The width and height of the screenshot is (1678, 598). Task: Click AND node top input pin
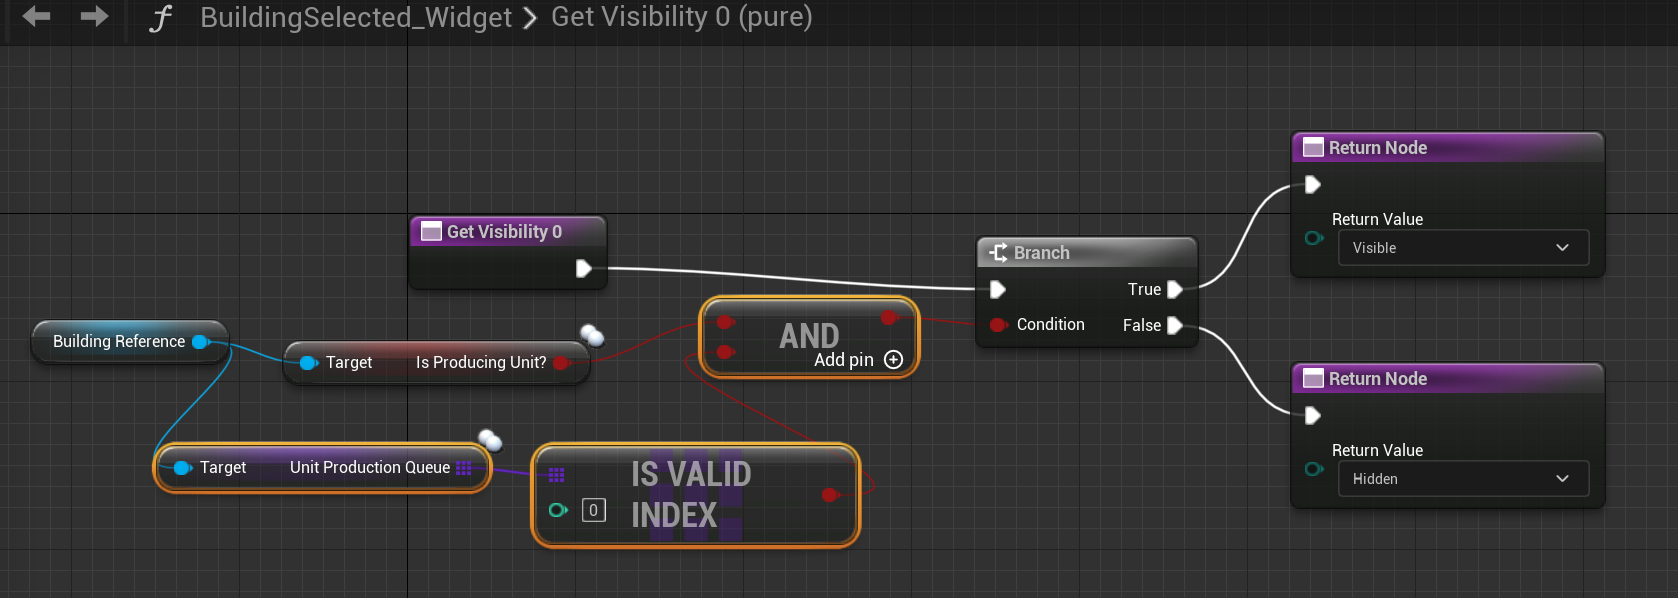(726, 322)
